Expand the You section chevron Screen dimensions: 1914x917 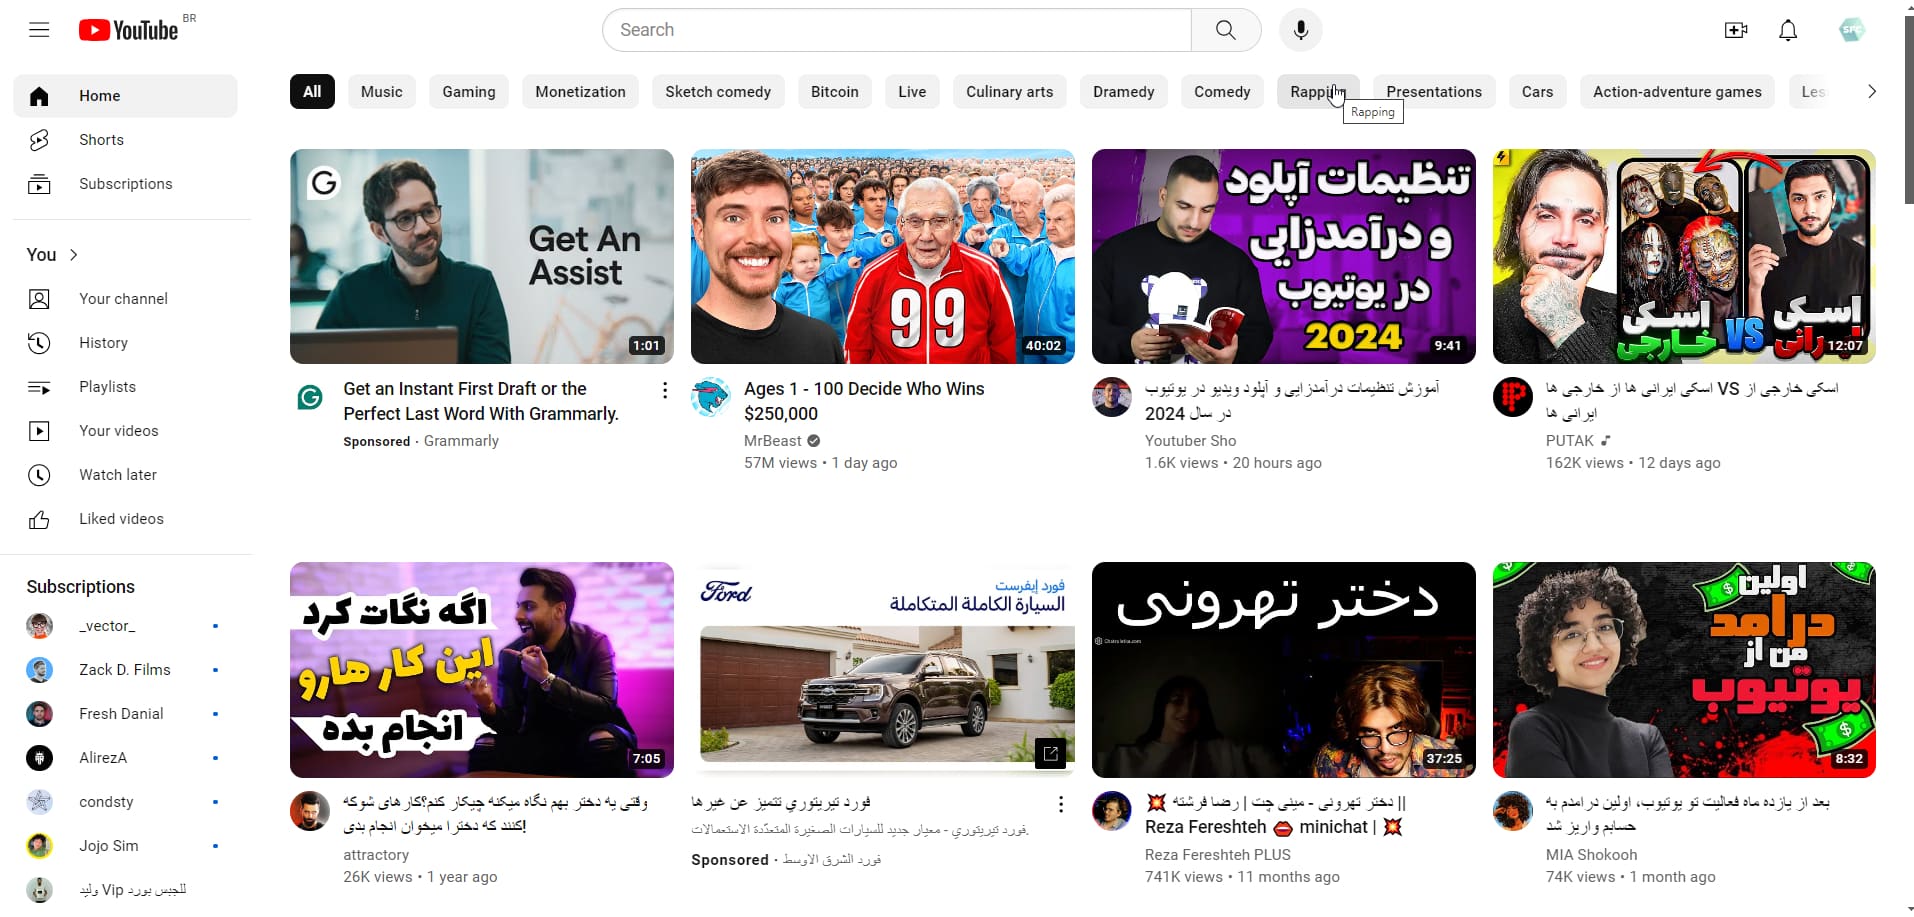tap(74, 255)
